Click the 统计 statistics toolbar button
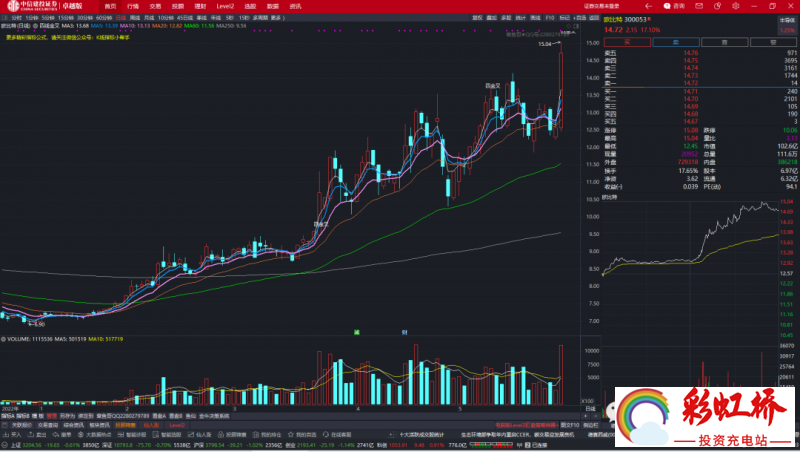The image size is (800, 452). coord(520,18)
